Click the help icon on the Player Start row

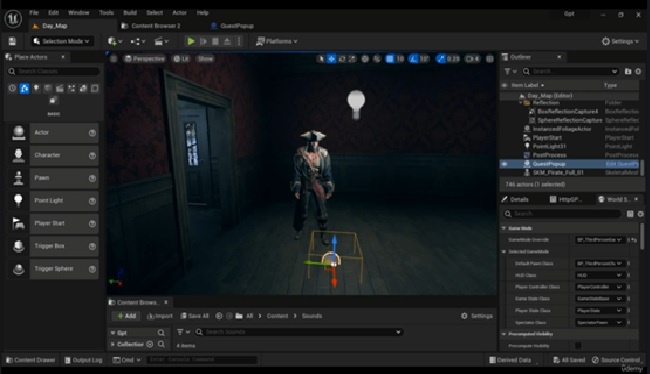(x=92, y=224)
